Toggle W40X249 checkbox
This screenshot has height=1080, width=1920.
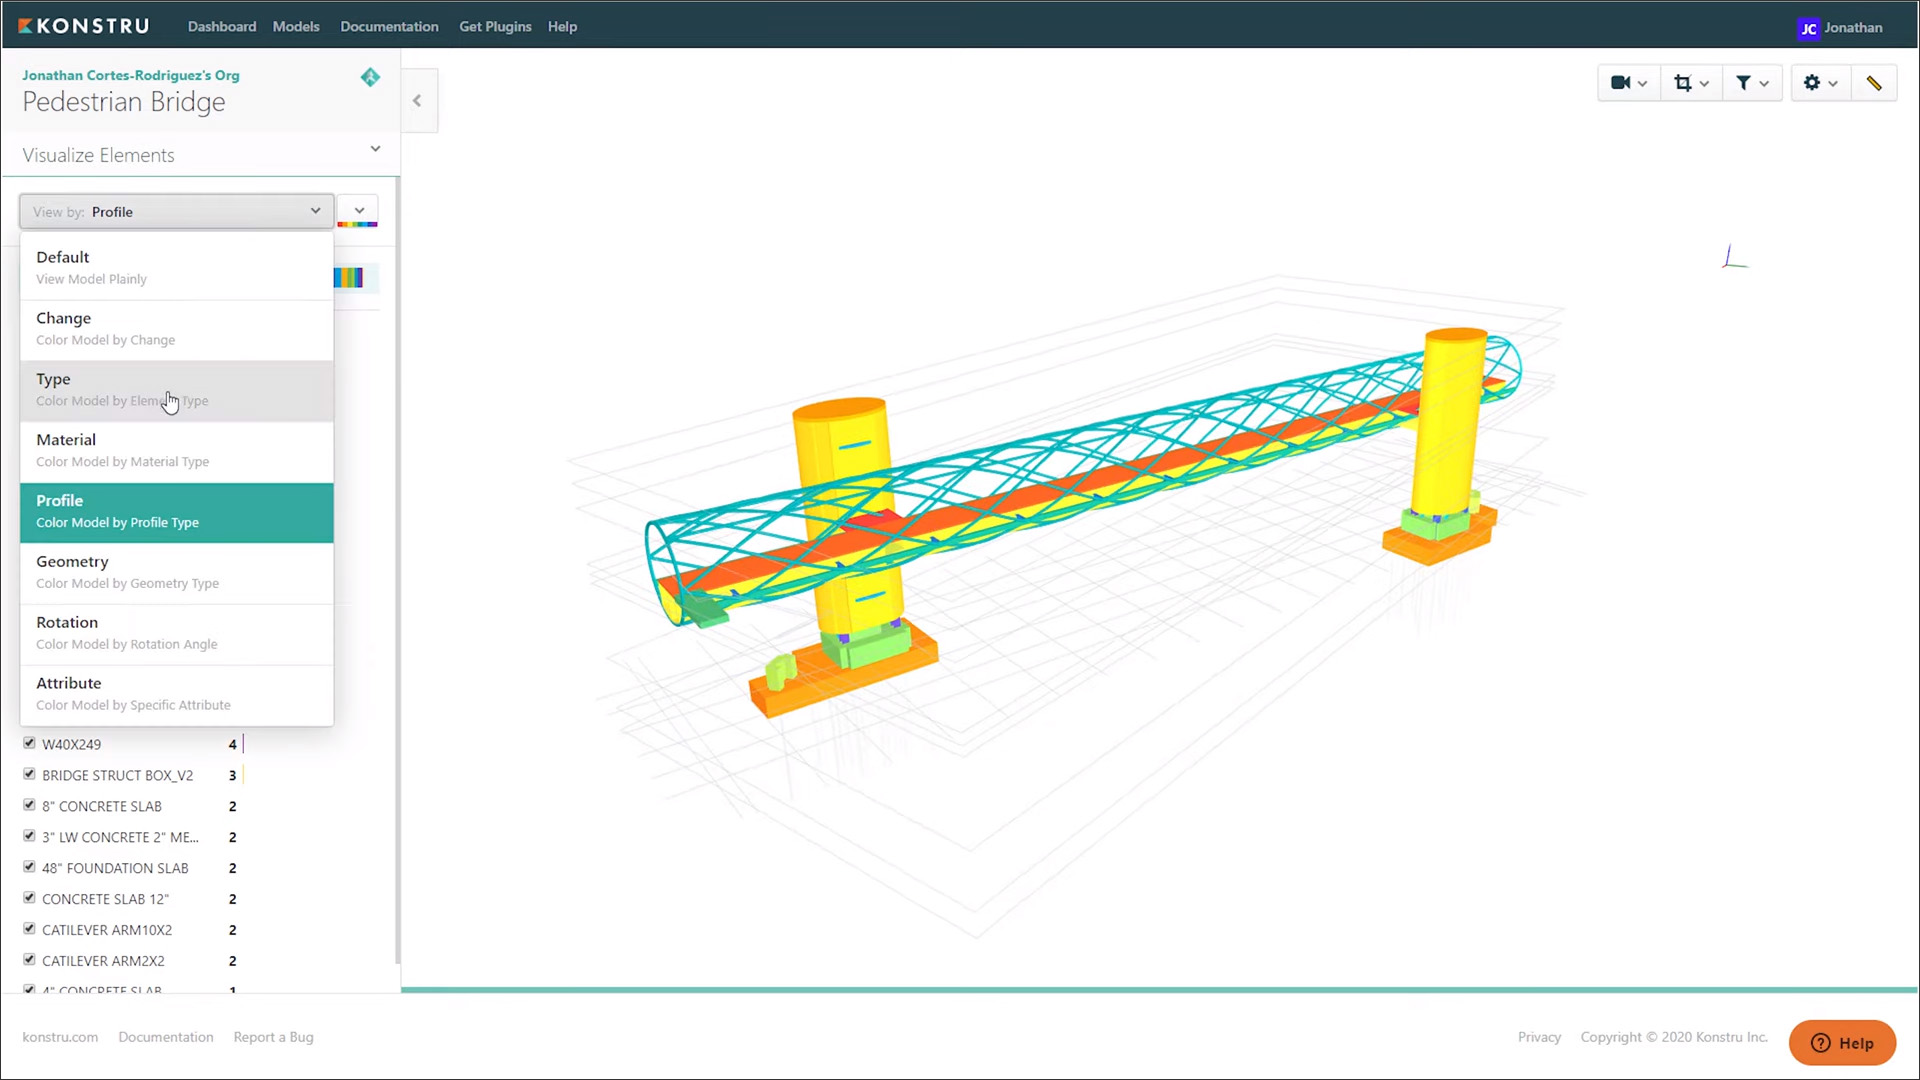[29, 743]
